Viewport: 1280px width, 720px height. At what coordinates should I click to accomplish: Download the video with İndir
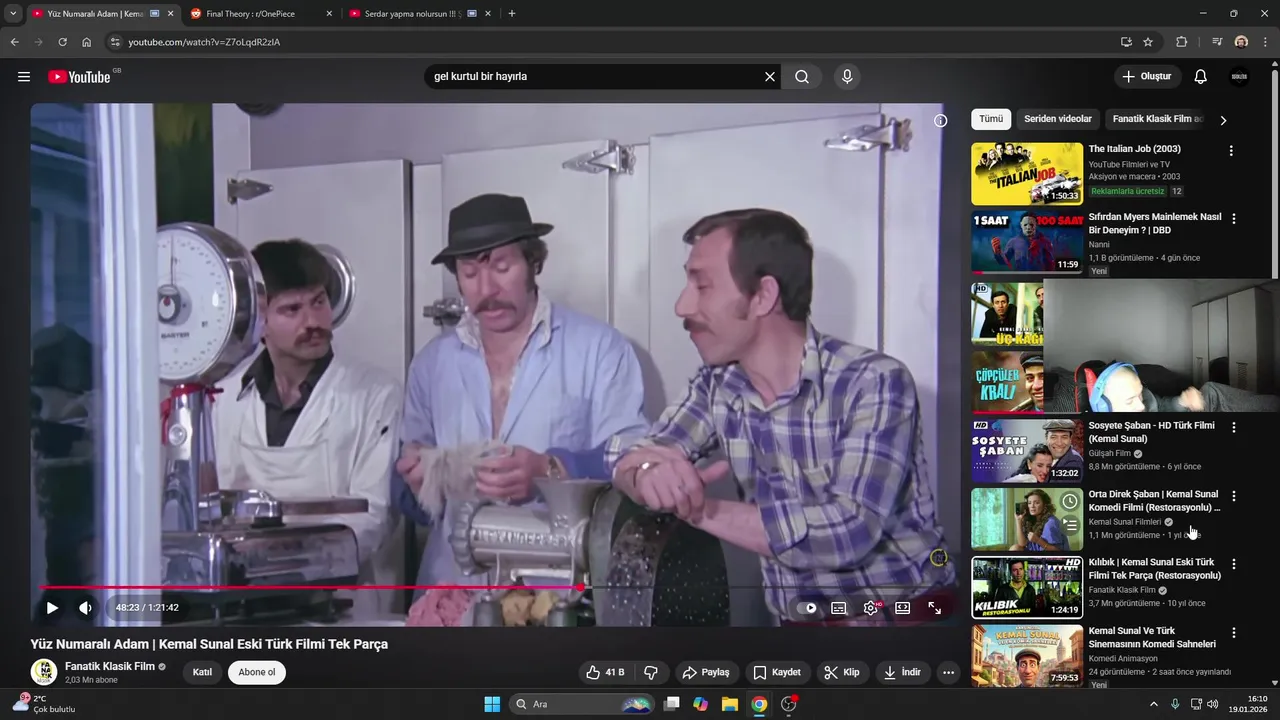click(902, 672)
